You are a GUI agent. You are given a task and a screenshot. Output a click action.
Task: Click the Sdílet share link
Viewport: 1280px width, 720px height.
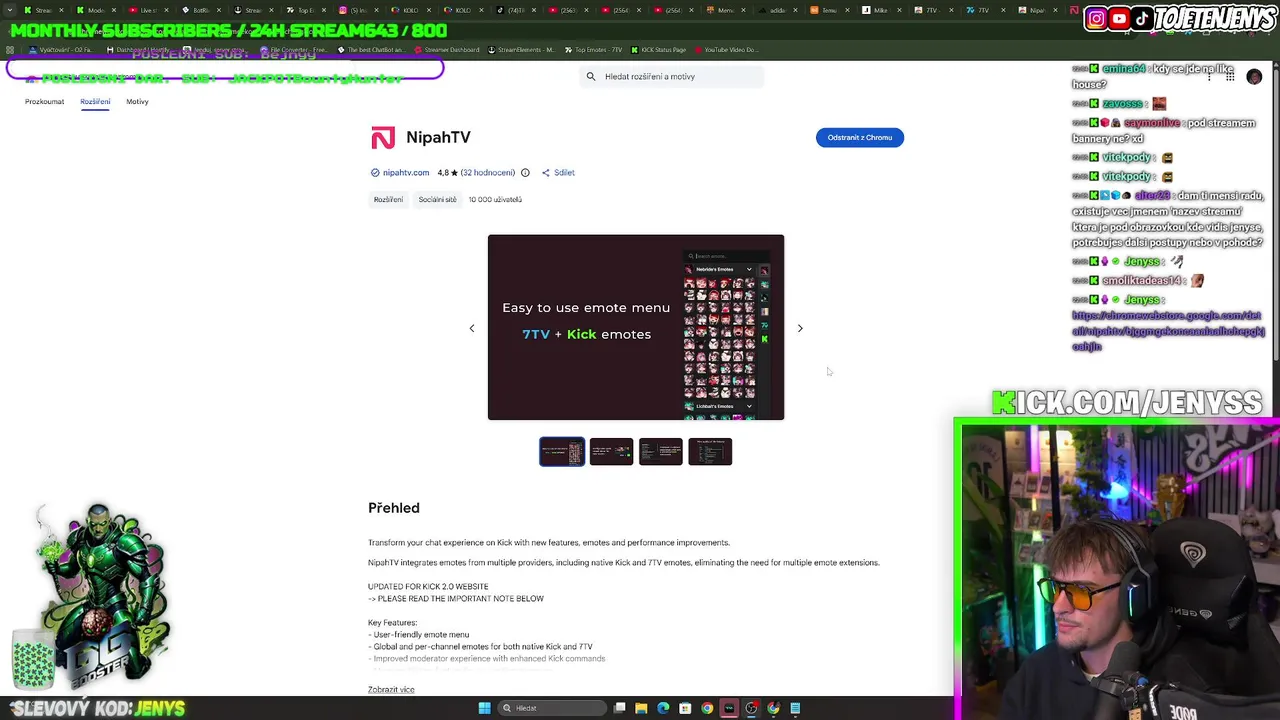564,173
